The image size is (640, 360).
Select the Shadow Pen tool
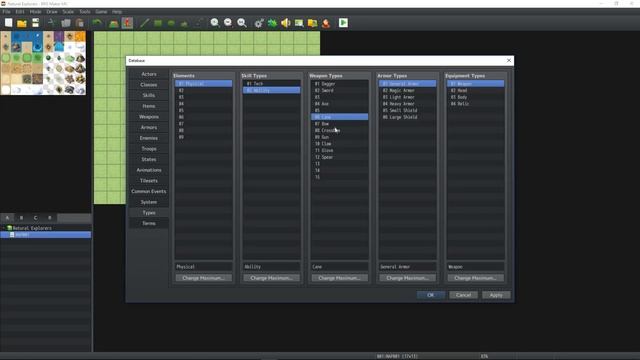199,23
